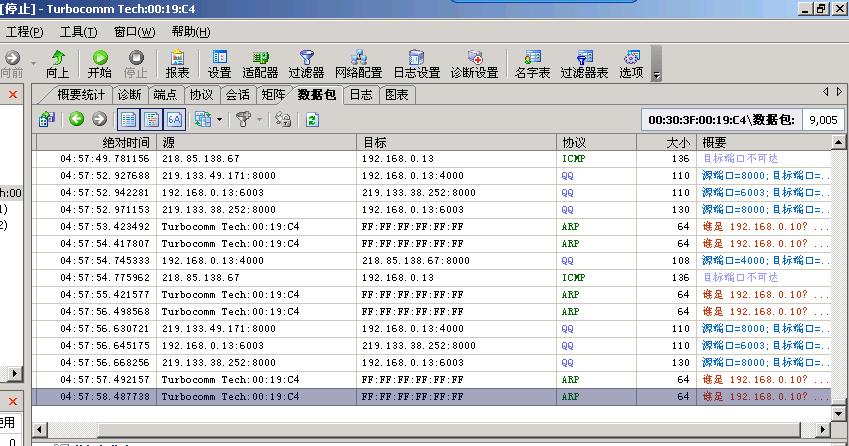Open the 工具(T) menu
Image resolution: width=849 pixels, height=446 pixels.
pyautogui.click(x=79, y=32)
